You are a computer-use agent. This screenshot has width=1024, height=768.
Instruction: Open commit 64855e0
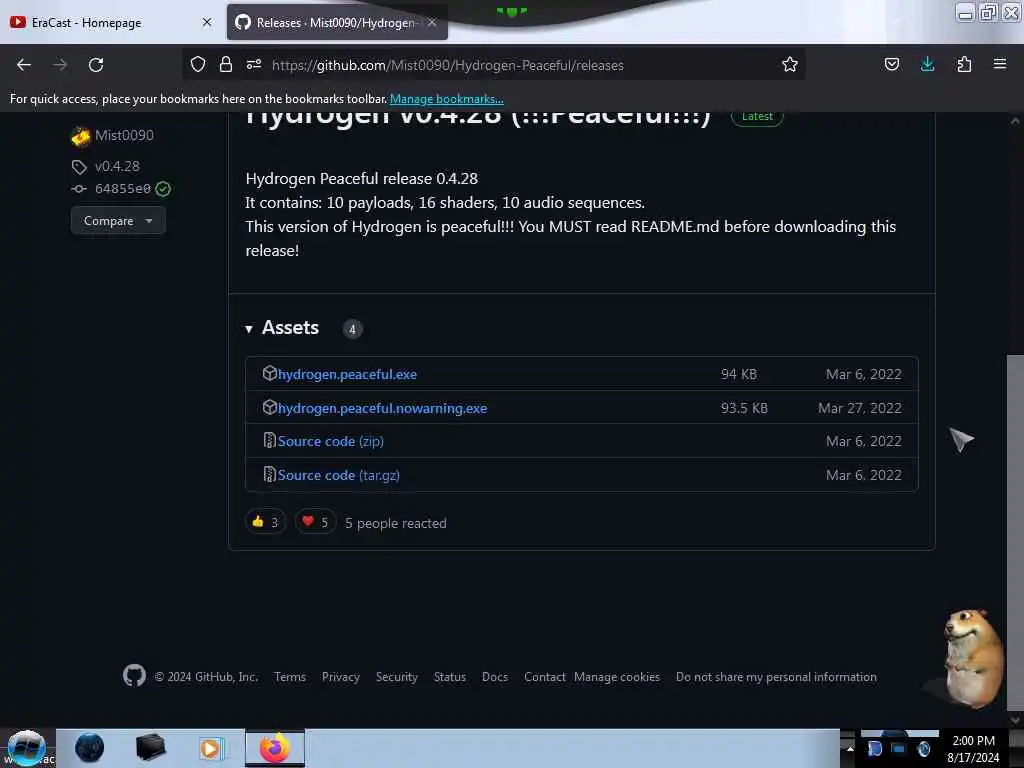pyautogui.click(x=123, y=189)
